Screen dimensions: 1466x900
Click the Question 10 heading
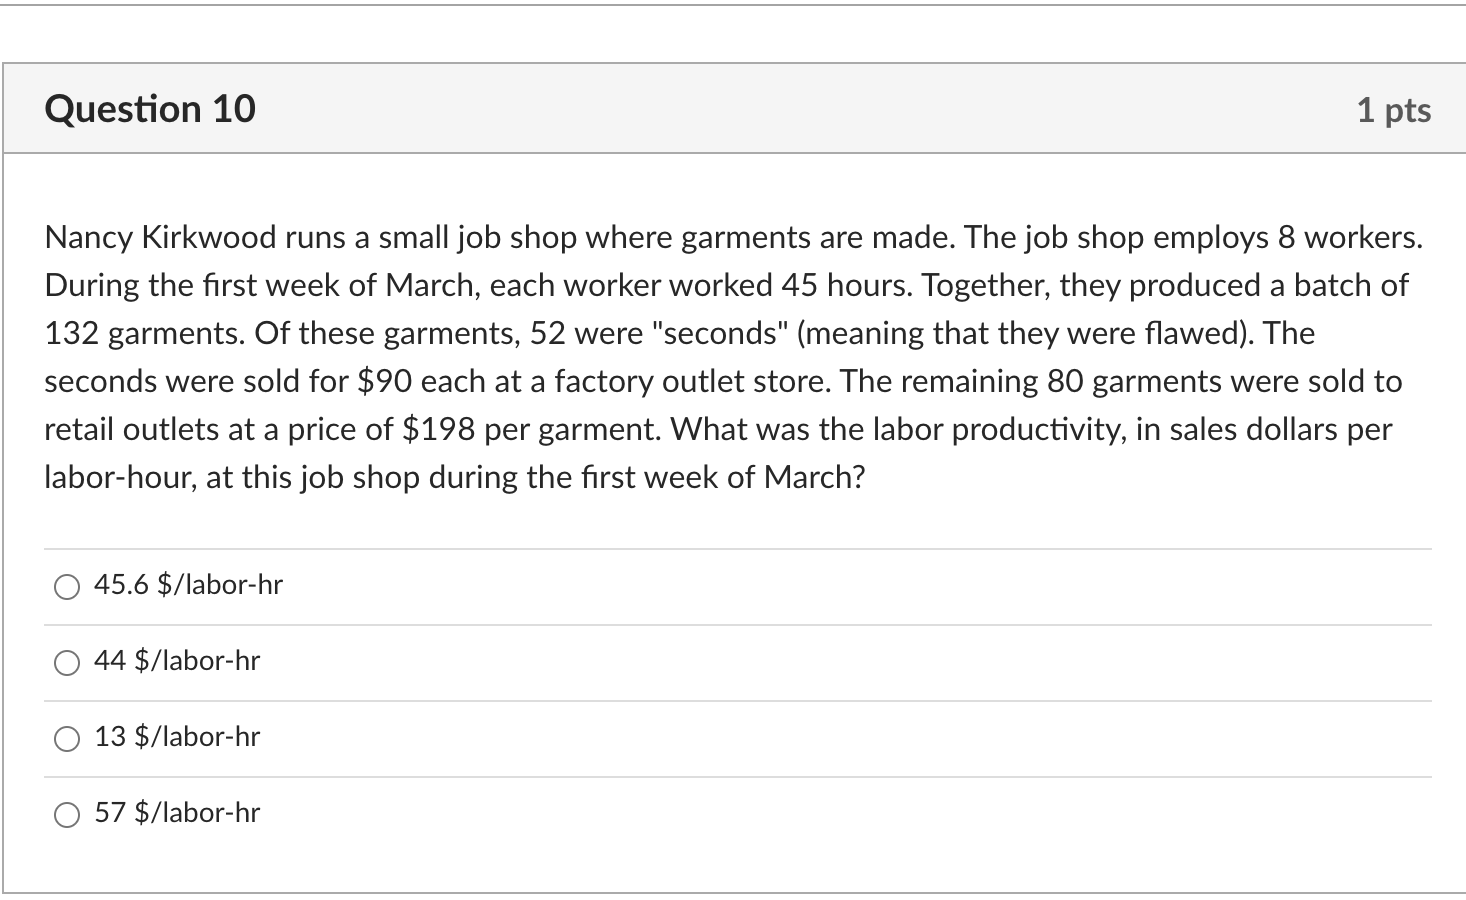[x=150, y=109]
